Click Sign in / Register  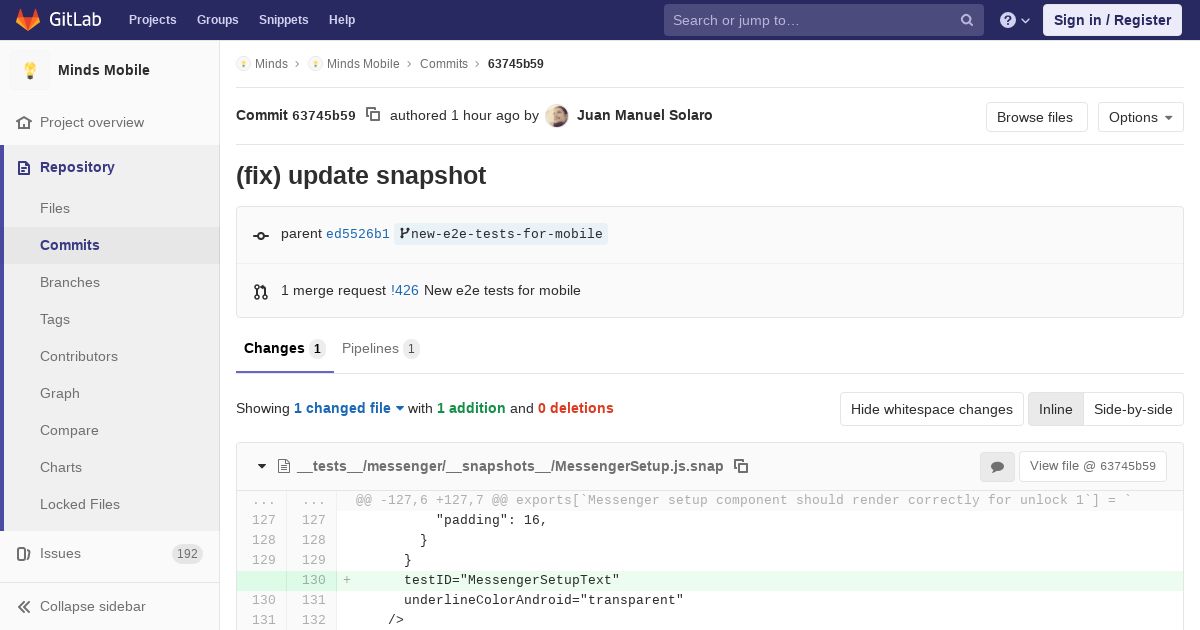pyautogui.click(x=1112, y=20)
